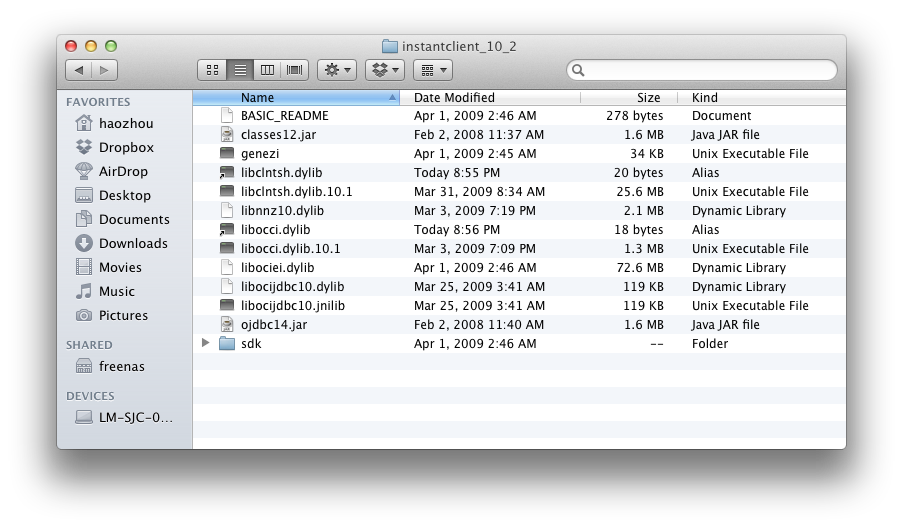Click 'Today 8:55 PM' date cell

point(457,173)
